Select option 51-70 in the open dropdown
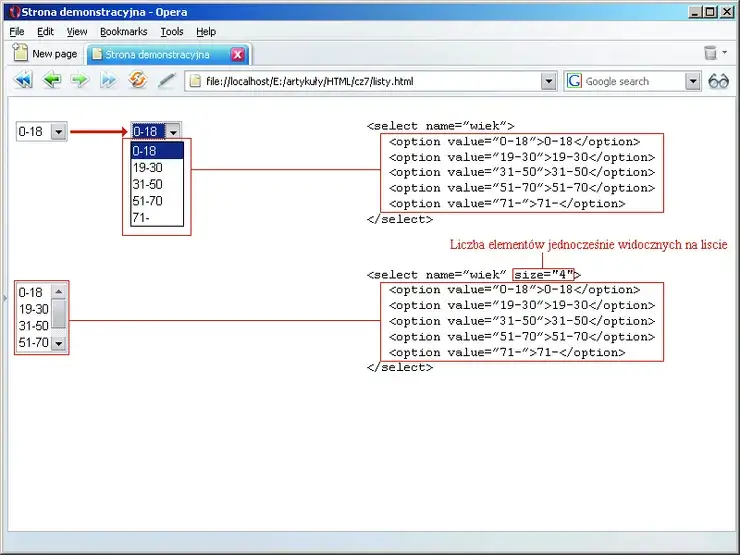Screen dimensions: 740x555 coord(157,201)
